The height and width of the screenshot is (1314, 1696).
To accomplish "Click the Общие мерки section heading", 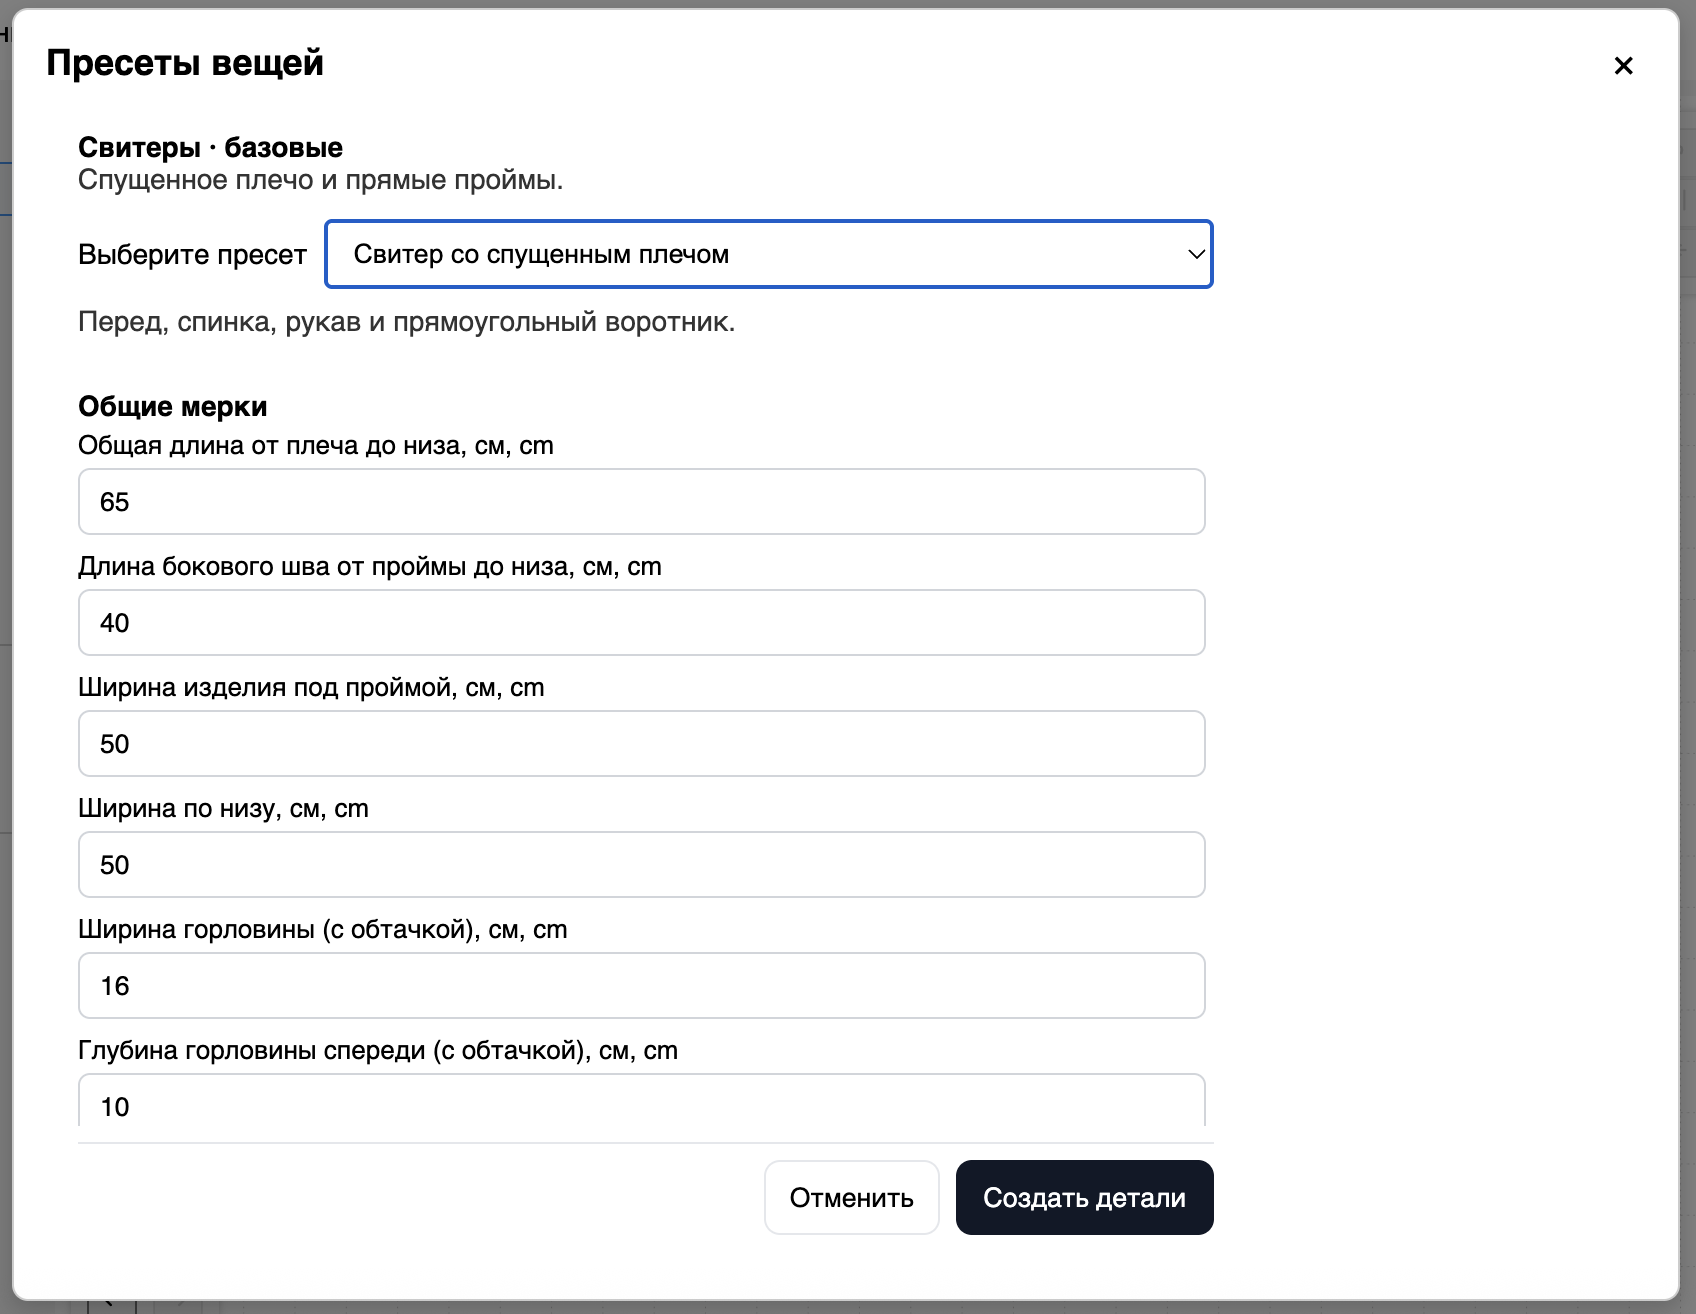I will tap(173, 407).
